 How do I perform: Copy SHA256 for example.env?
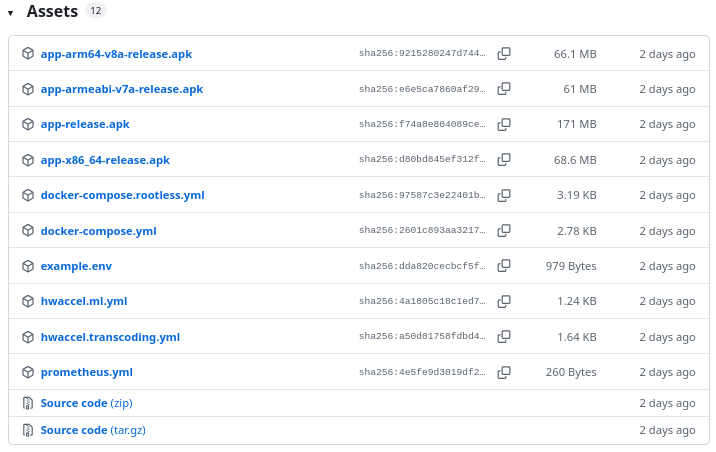pyautogui.click(x=504, y=266)
